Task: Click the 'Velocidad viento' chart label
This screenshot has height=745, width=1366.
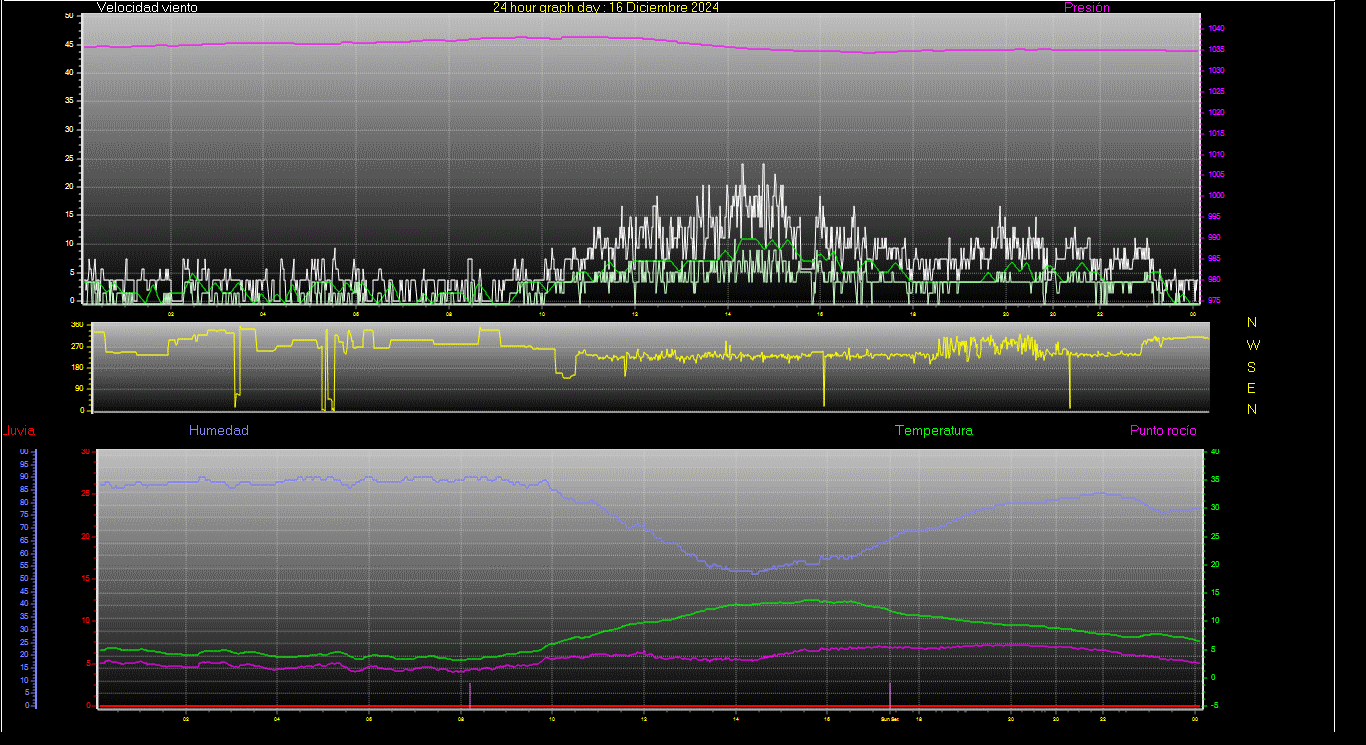Action: click(147, 7)
